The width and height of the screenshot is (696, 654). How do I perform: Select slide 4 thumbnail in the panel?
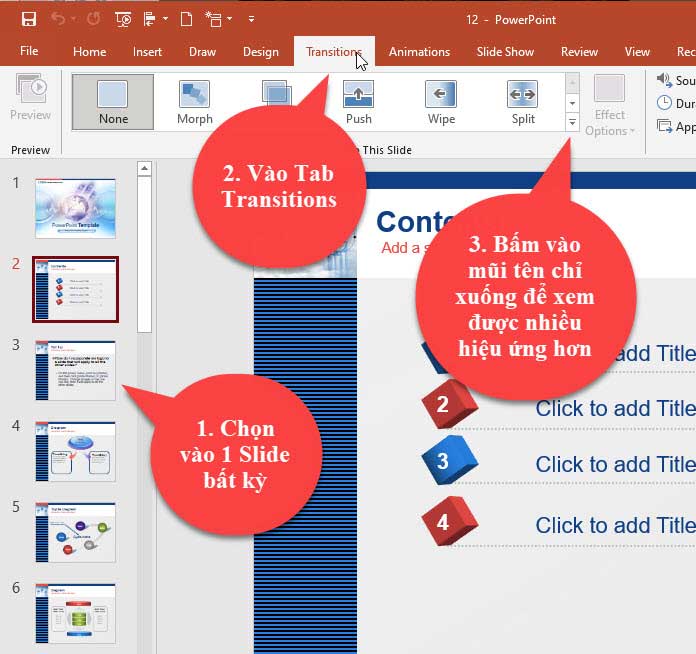coord(75,451)
